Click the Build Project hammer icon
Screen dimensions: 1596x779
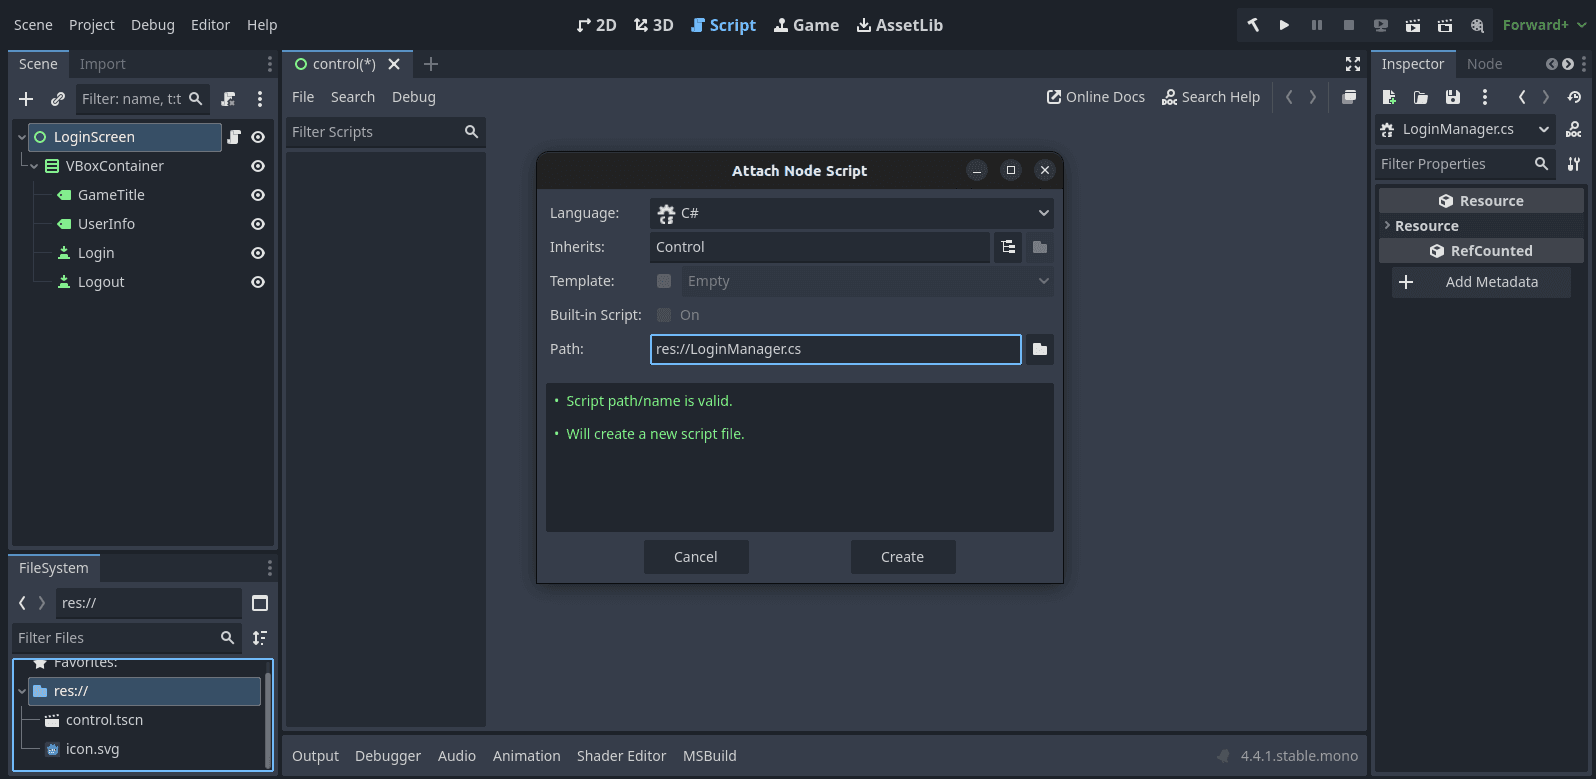point(1252,25)
